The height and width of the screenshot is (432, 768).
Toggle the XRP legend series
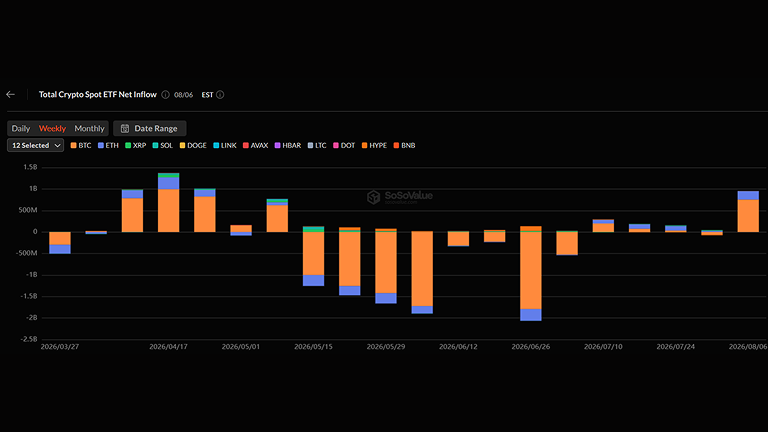tap(136, 145)
